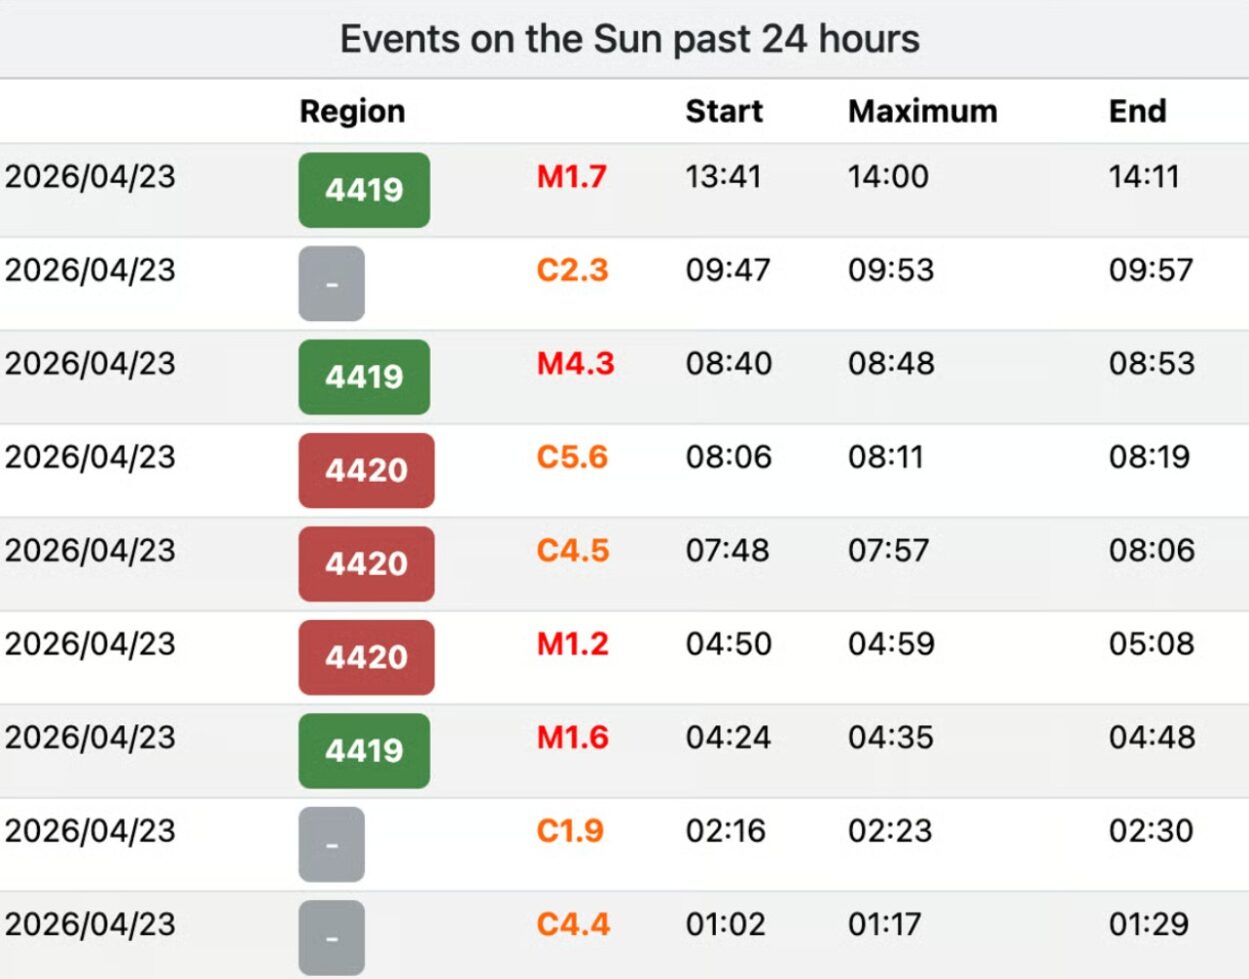Select the M1.2 flare class text
1249x979 pixels.
pos(572,644)
